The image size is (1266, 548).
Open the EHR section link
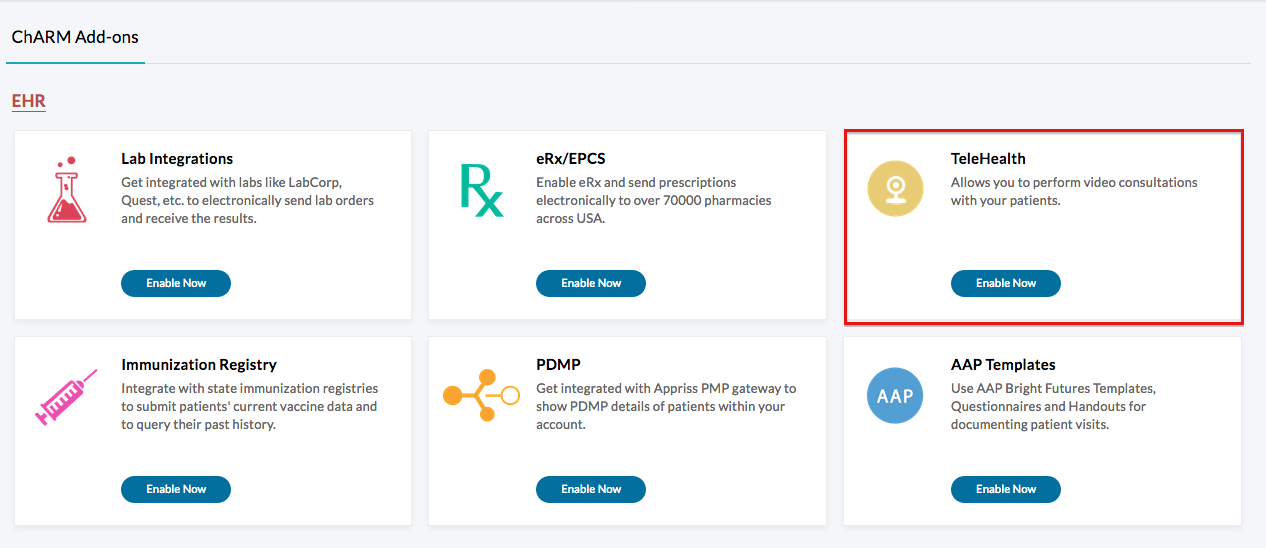[29, 101]
